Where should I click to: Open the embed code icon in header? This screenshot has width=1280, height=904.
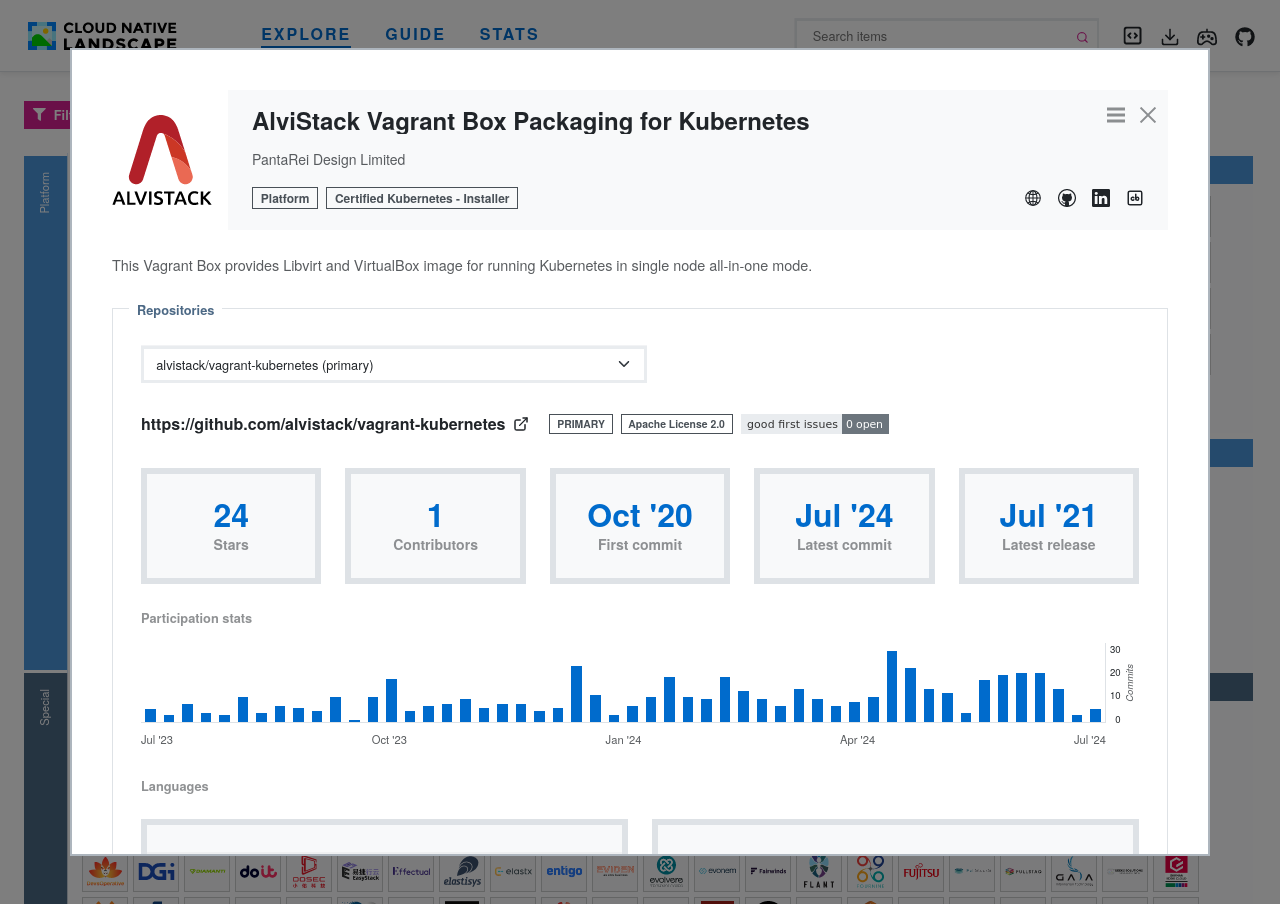(x=1132, y=36)
